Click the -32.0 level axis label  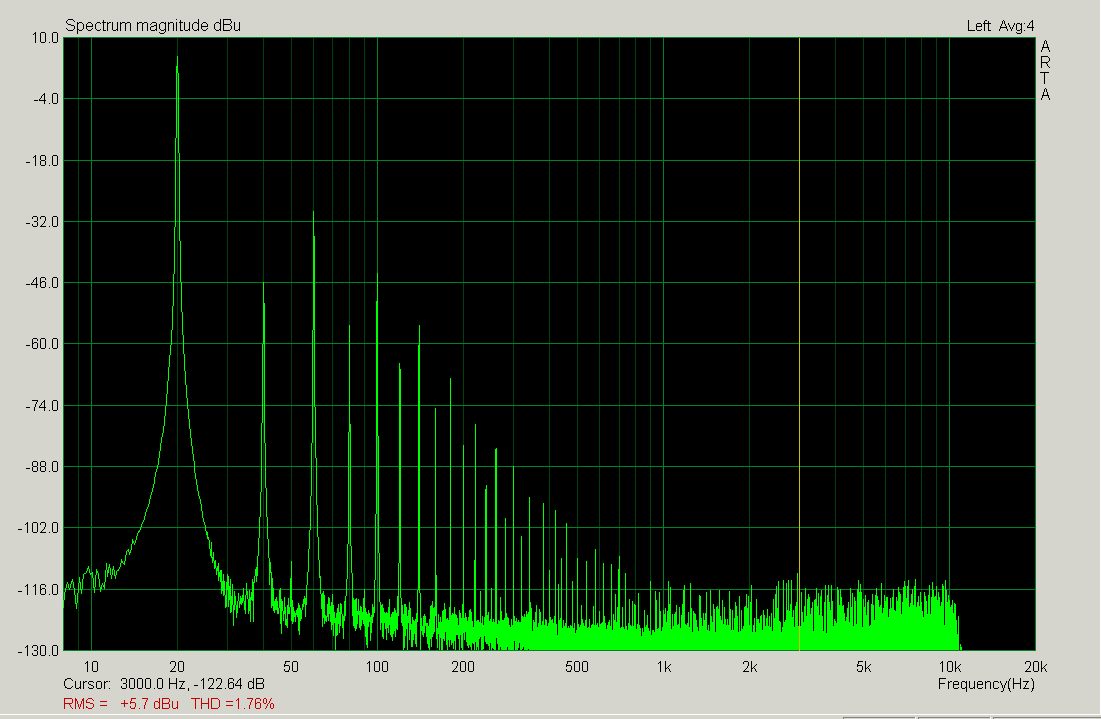click(x=43, y=222)
